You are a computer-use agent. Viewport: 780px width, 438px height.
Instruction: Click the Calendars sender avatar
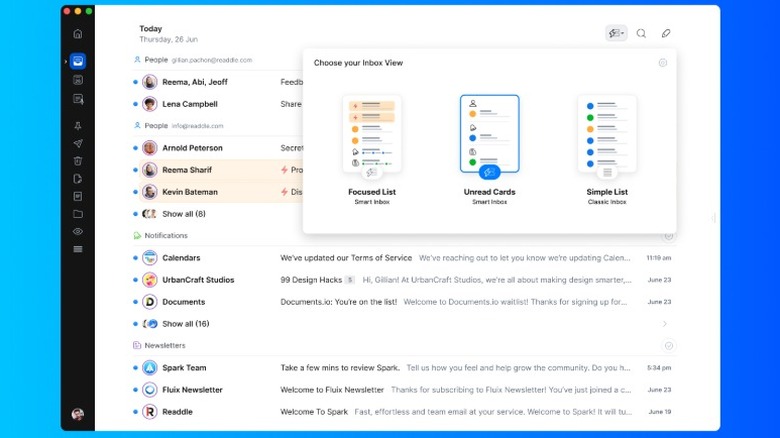[x=150, y=258]
